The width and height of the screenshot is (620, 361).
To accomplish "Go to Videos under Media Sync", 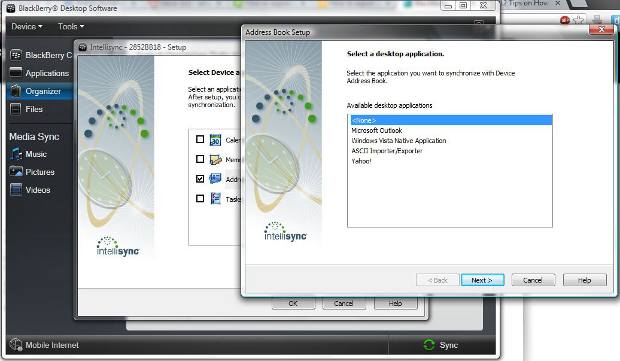I will [38, 190].
